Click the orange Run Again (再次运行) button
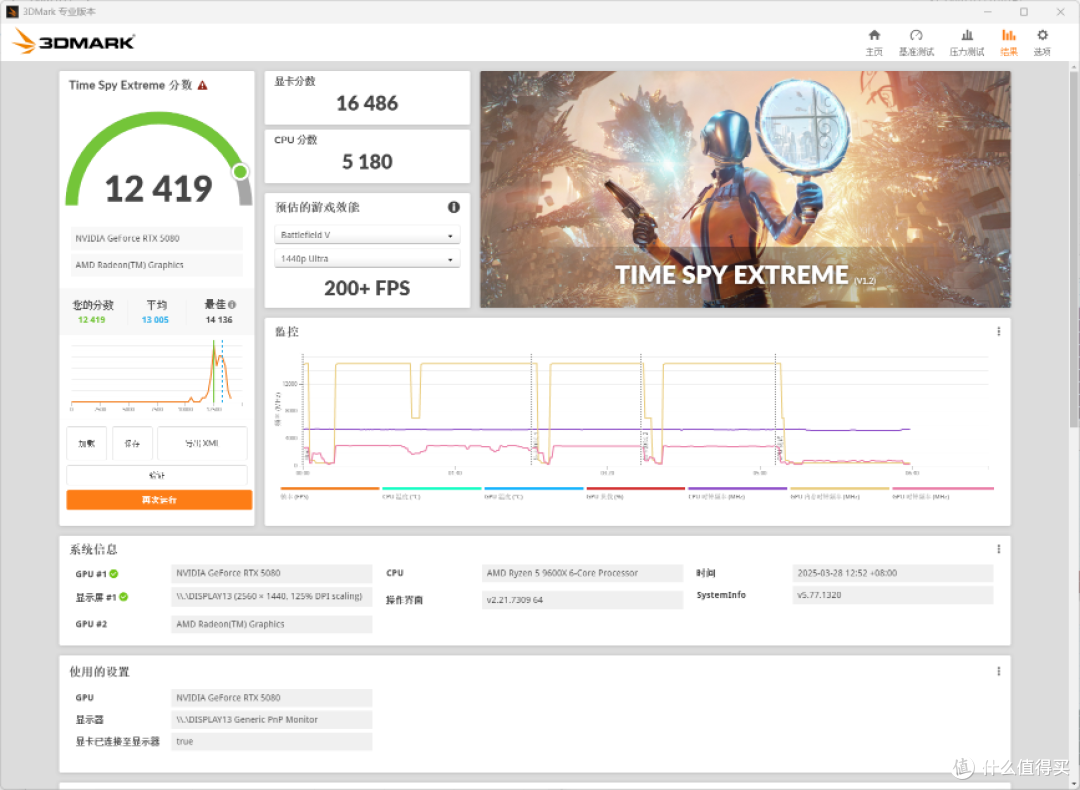1080x790 pixels. [159, 500]
